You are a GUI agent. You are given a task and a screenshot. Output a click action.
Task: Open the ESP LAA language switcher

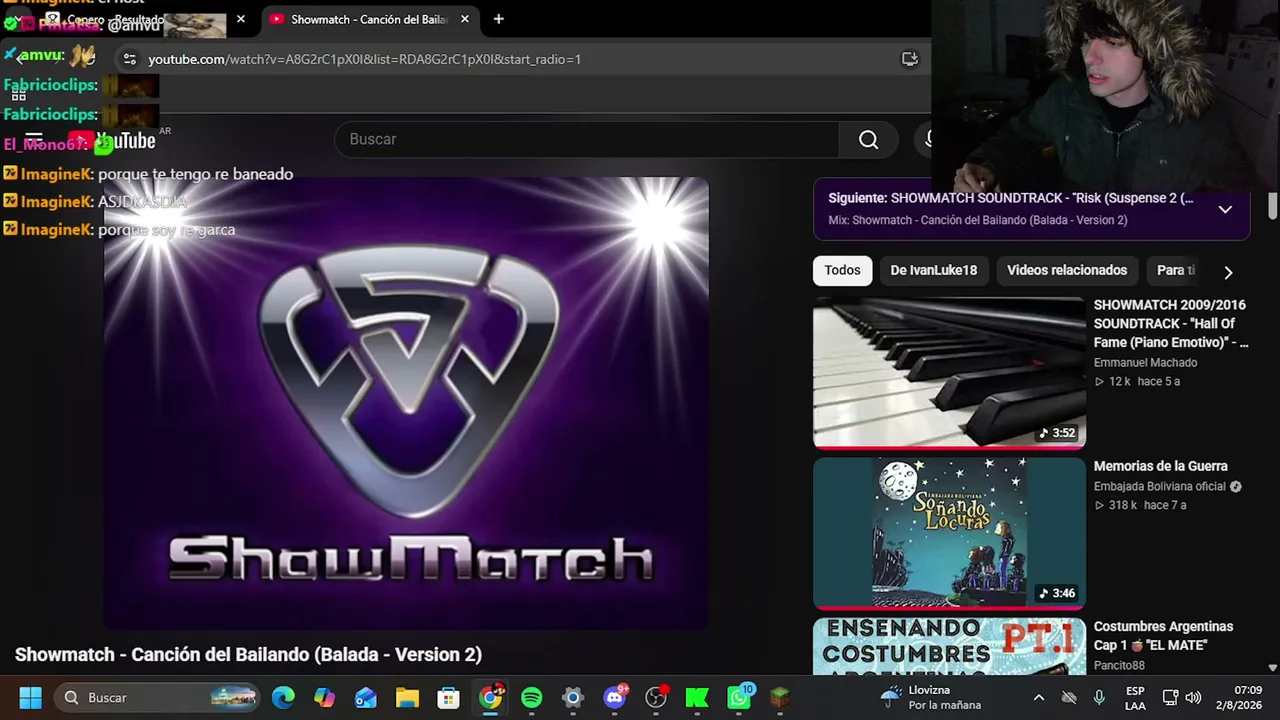(x=1135, y=698)
